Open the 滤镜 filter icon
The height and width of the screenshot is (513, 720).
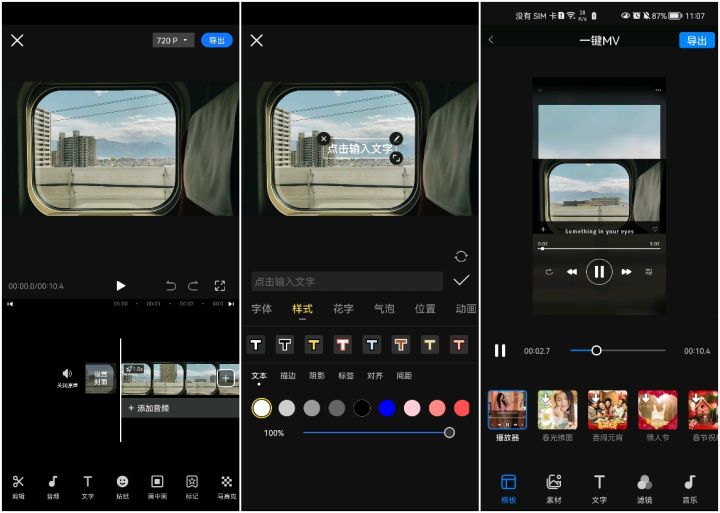[644, 486]
